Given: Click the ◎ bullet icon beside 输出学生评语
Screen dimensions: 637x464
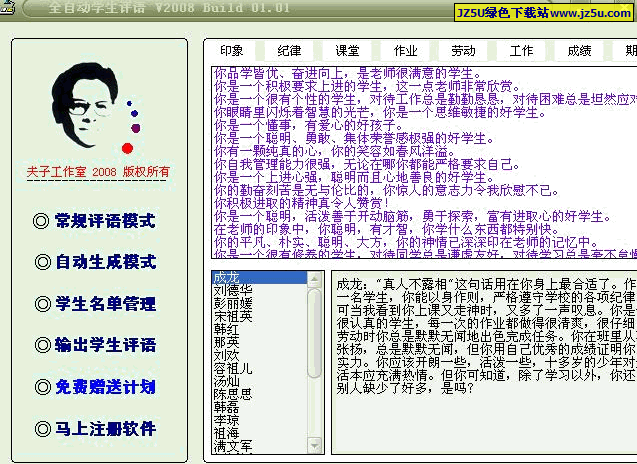Looking at the screenshot, I should [41, 345].
